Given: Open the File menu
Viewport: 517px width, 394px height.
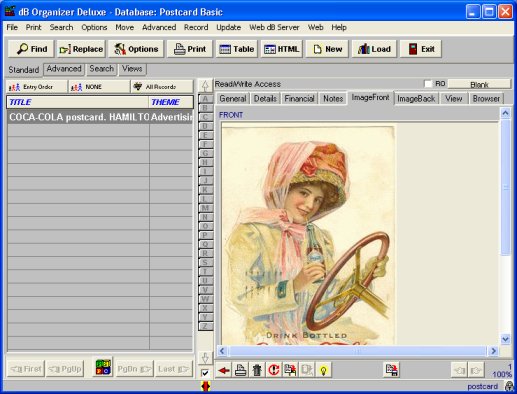Looking at the screenshot, I should click(12, 27).
